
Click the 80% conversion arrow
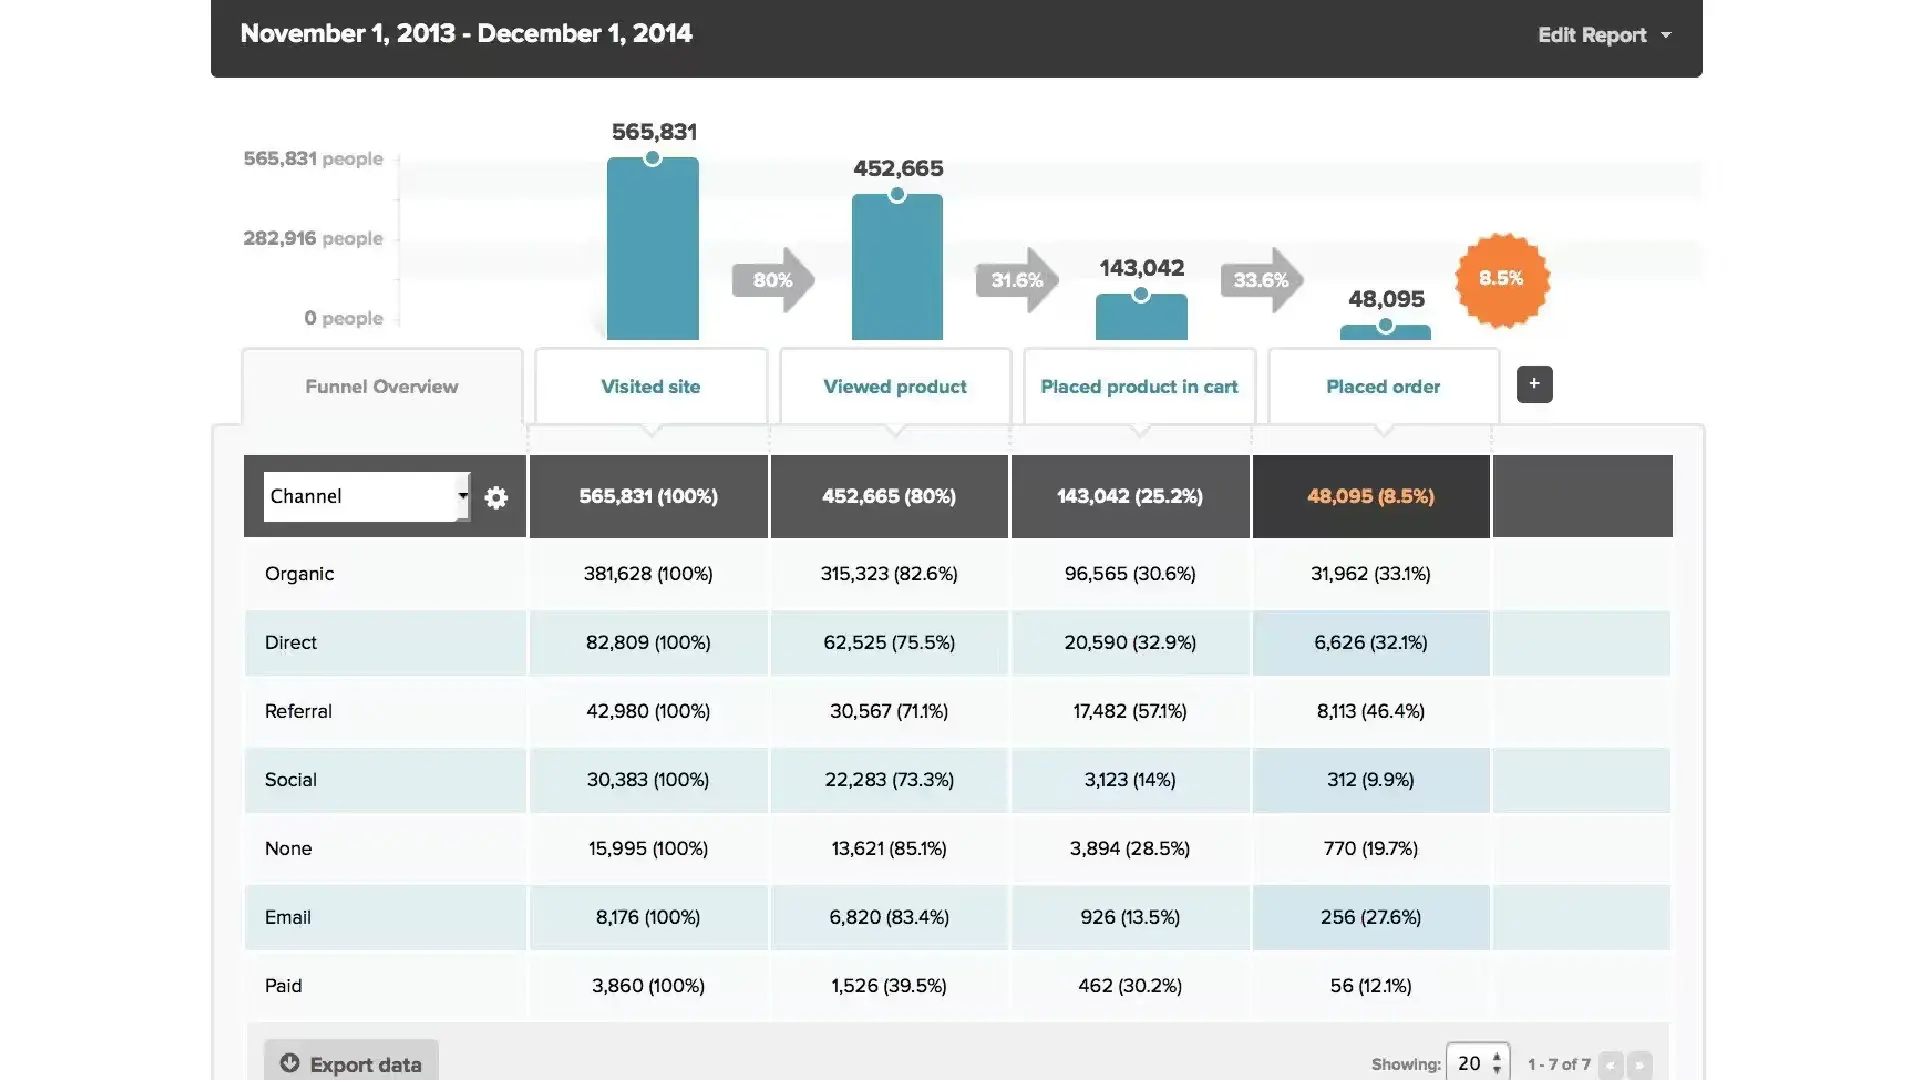772,280
